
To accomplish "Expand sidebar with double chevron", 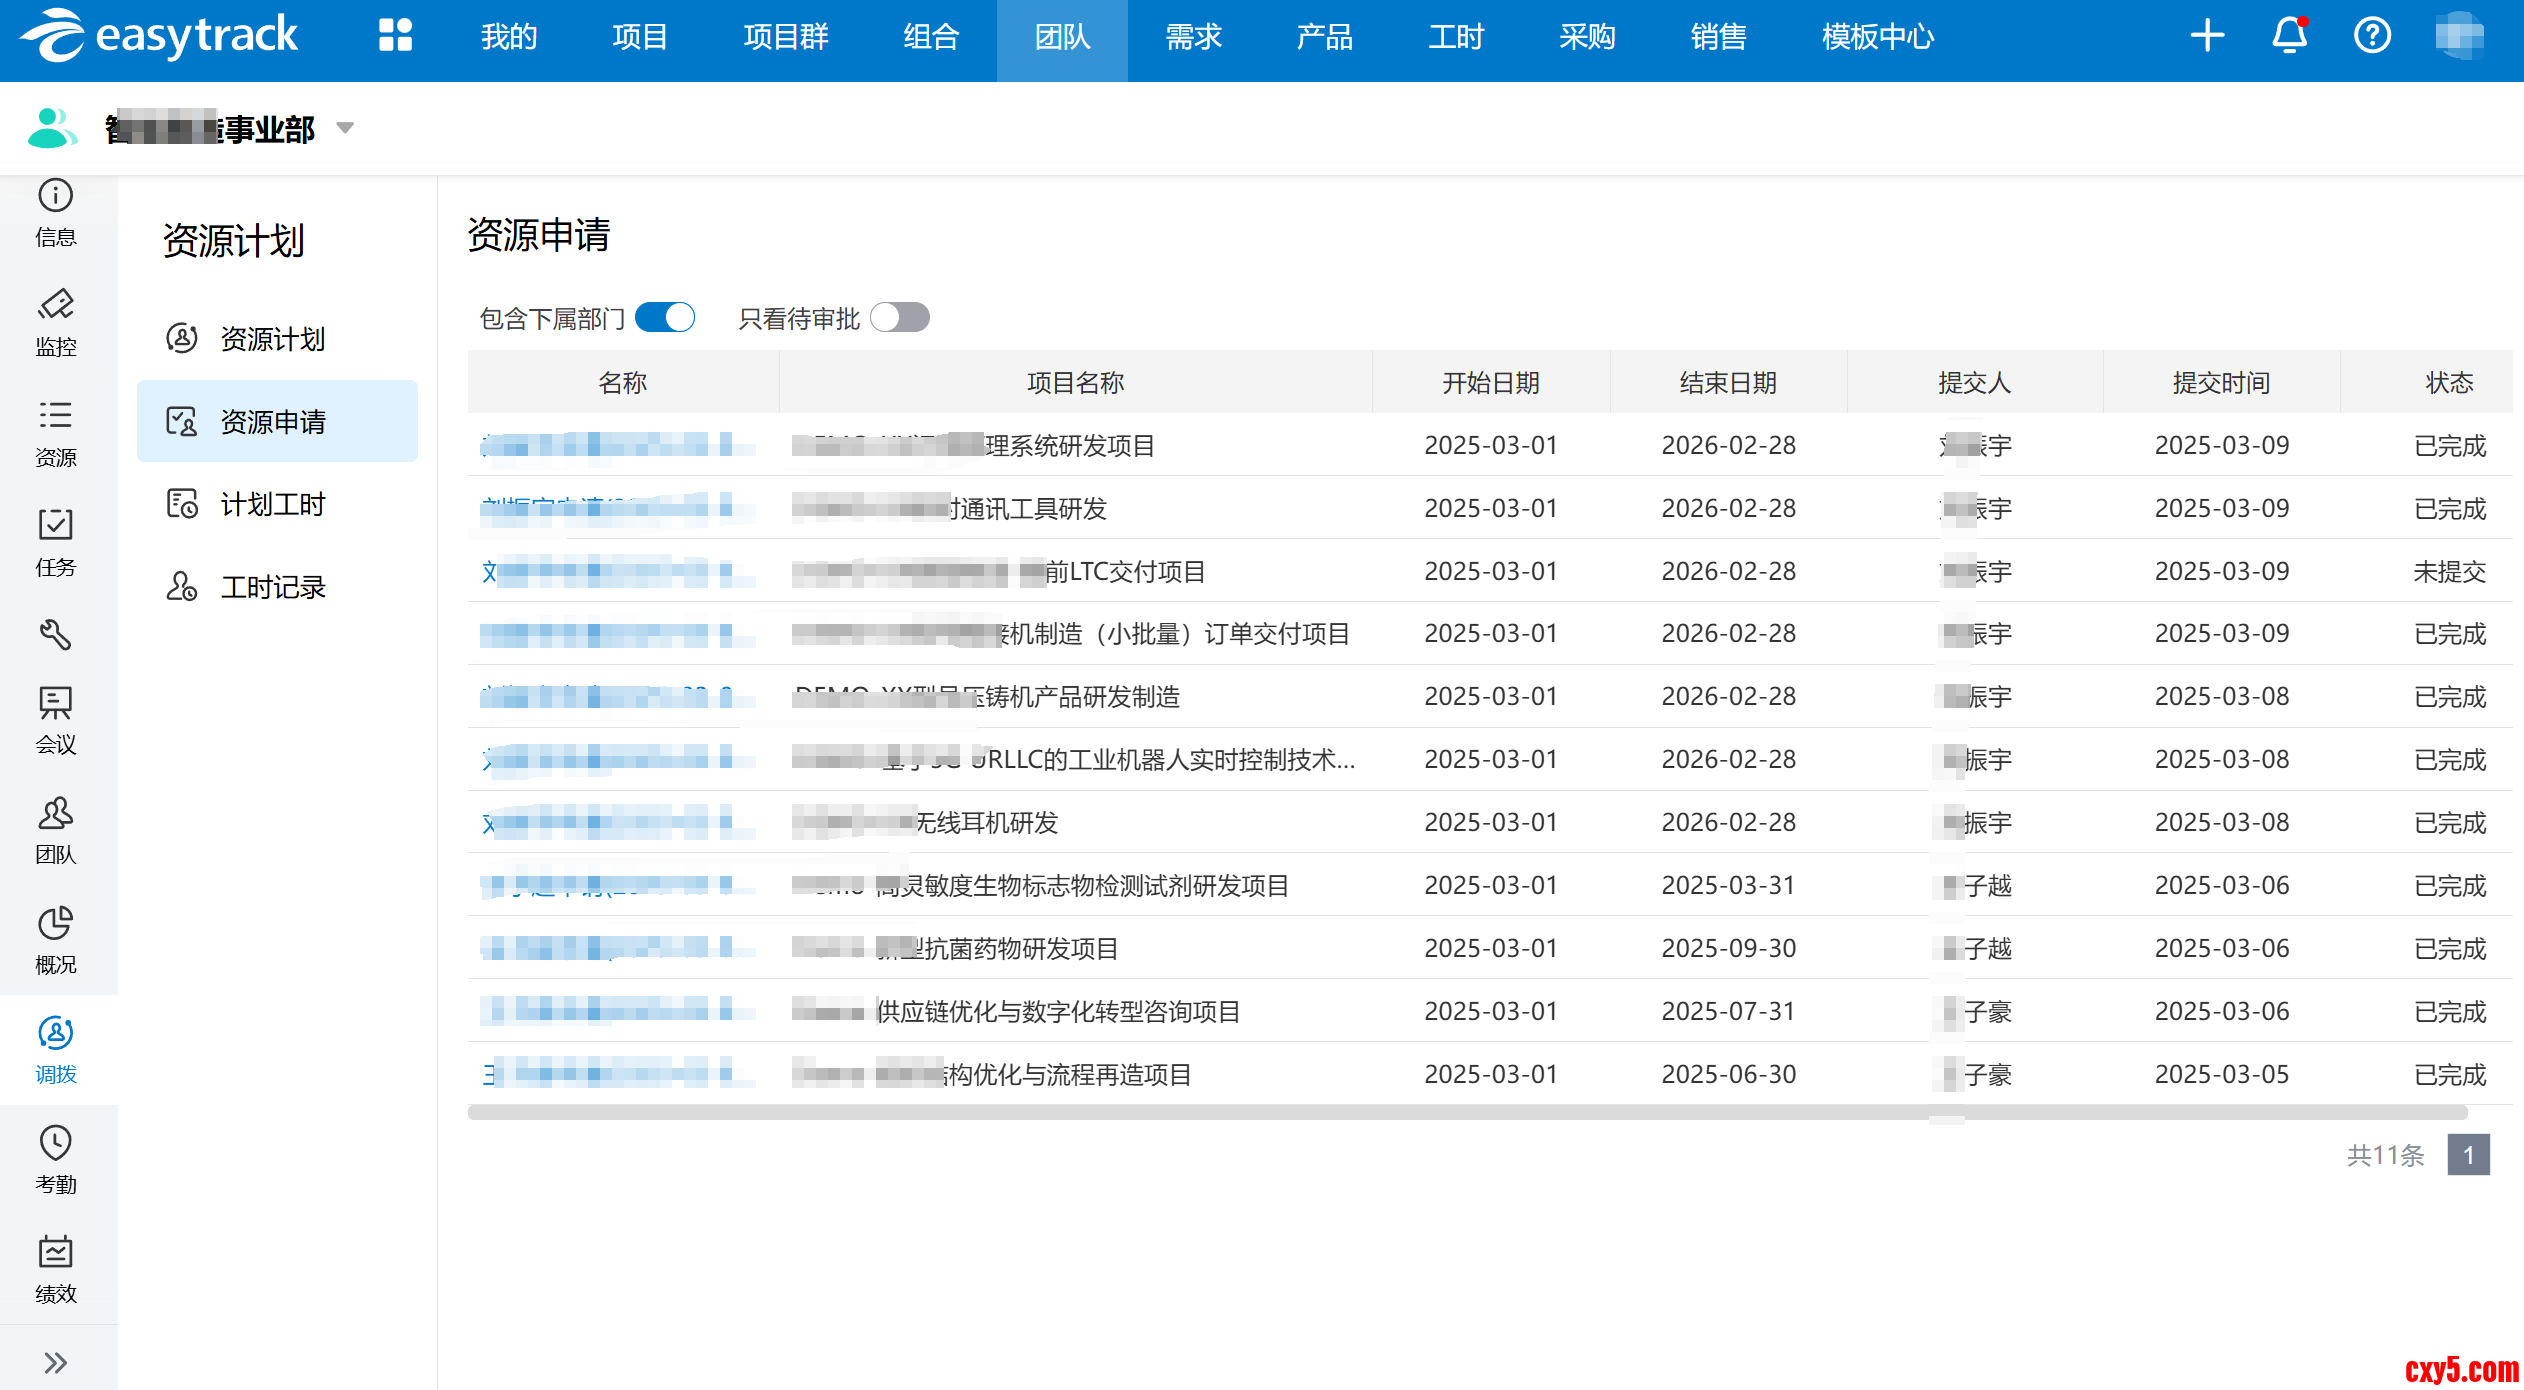I will pyautogui.click(x=56, y=1362).
